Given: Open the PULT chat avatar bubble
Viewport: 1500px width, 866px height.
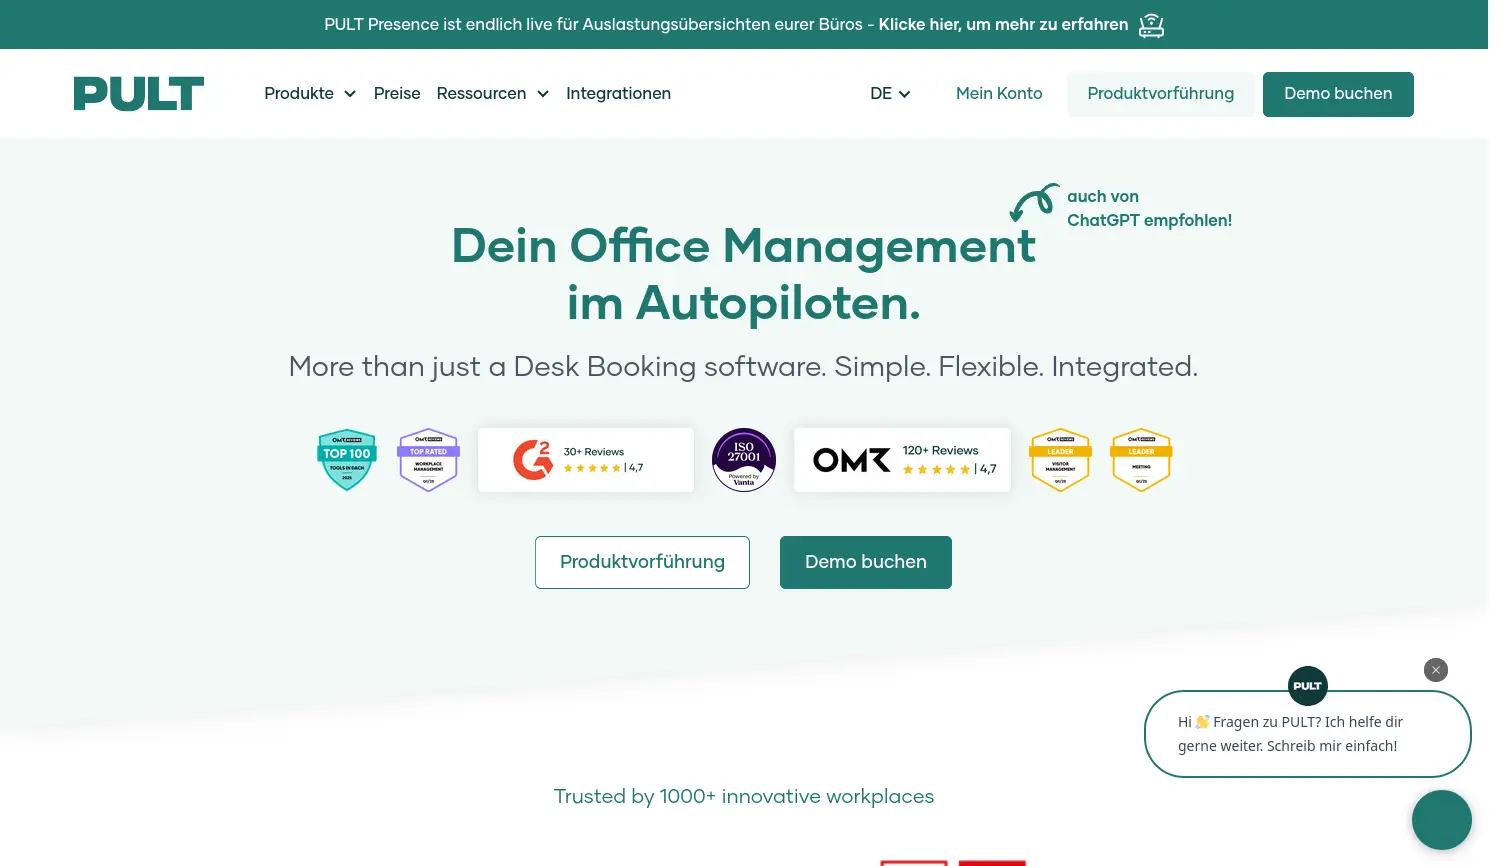Looking at the screenshot, I should coord(1307,686).
